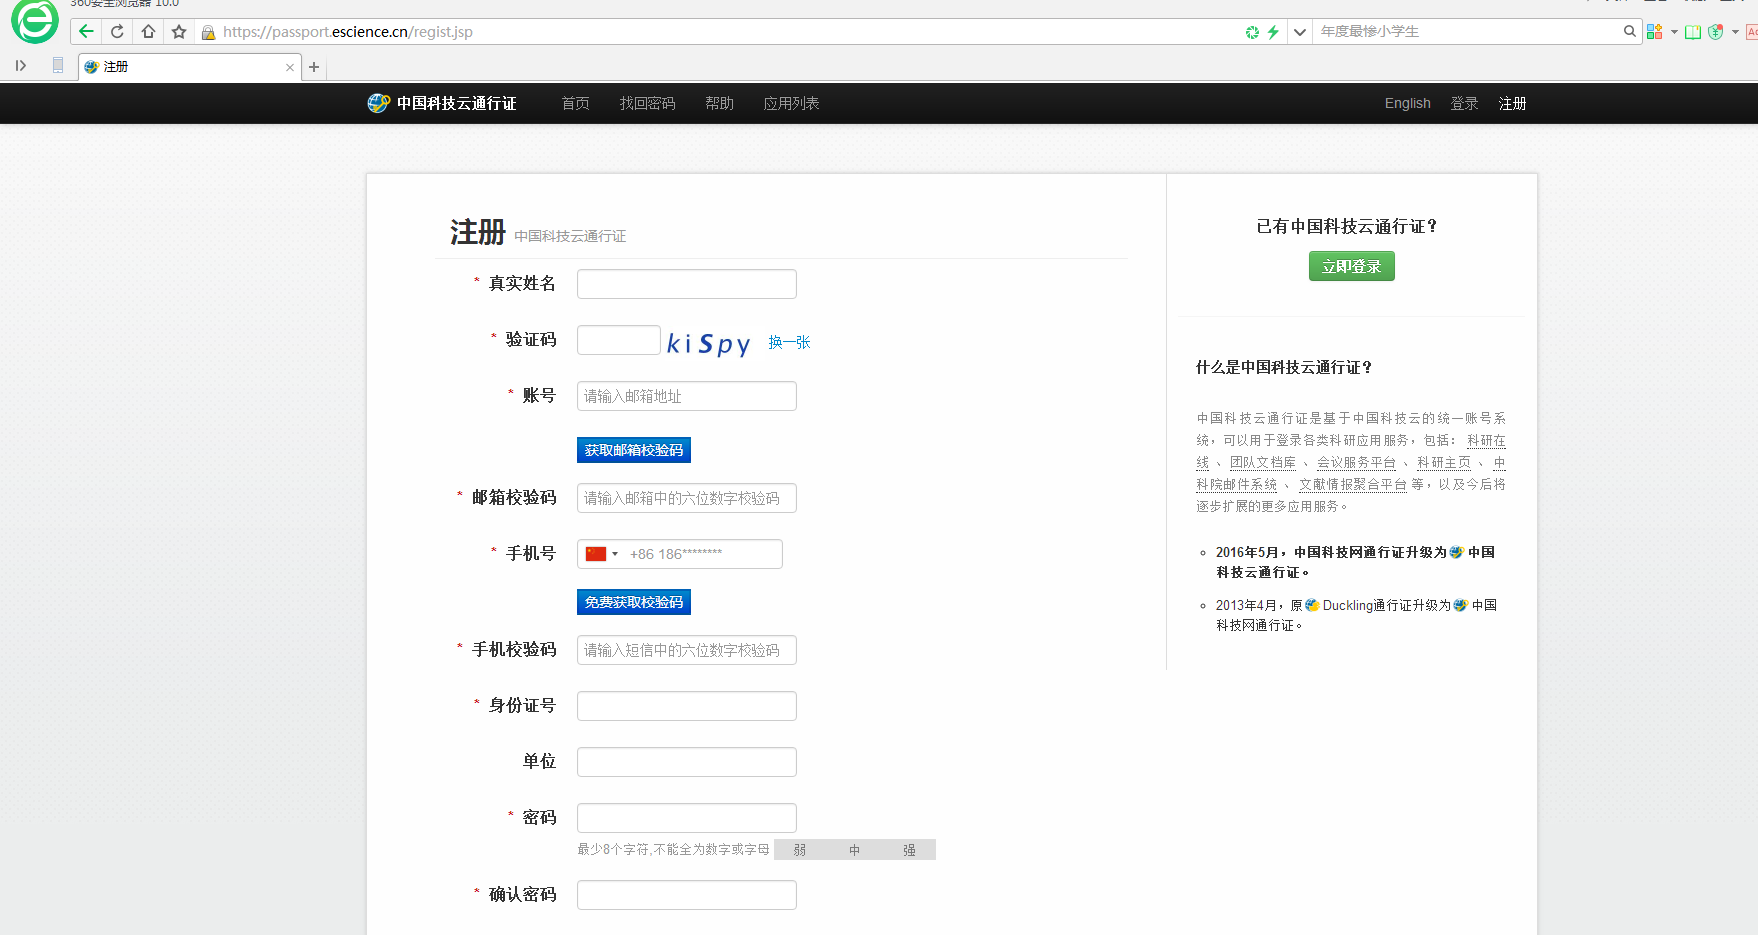The width and height of the screenshot is (1758, 935).
Task: Expand the phone country code flag dropdown
Action: point(601,554)
